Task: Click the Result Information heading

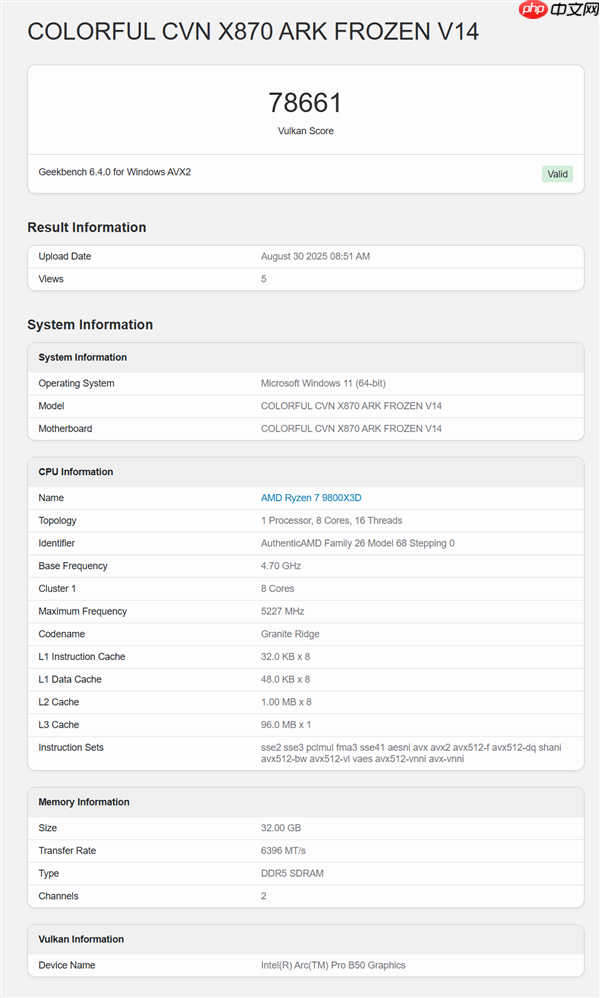Action: tap(86, 227)
